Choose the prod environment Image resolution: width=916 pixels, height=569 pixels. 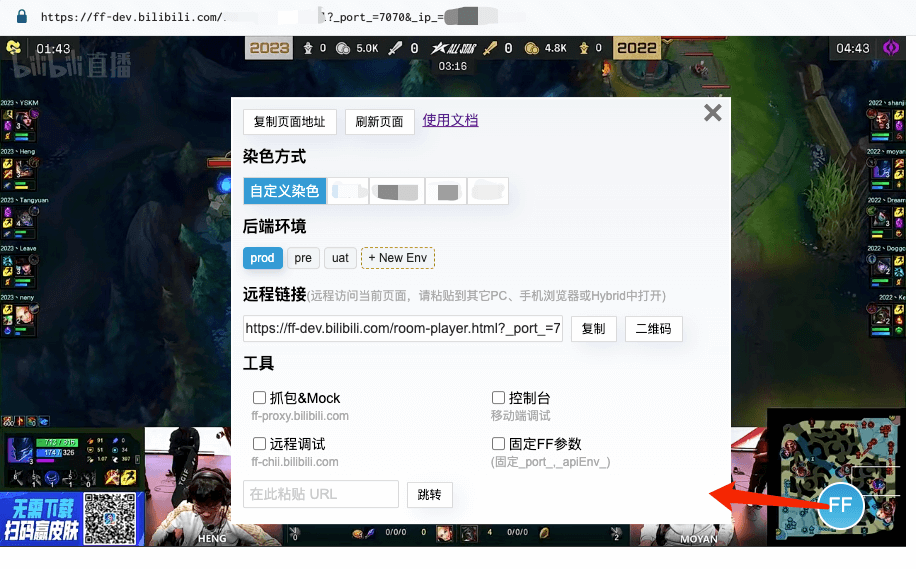(263, 258)
